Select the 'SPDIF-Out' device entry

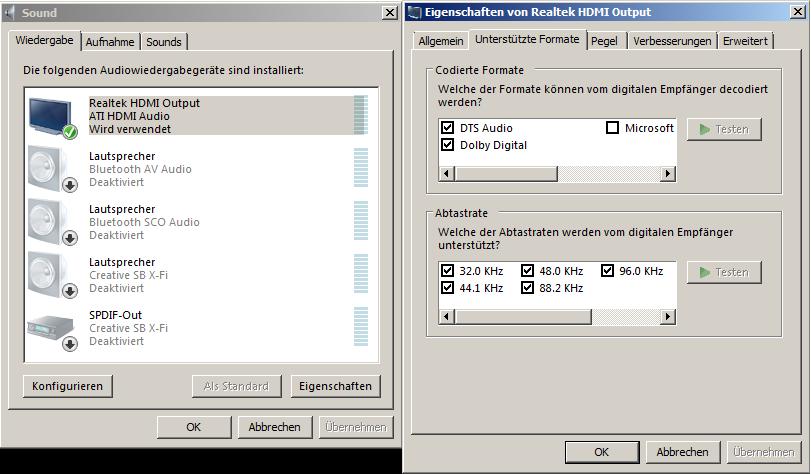coord(115,315)
